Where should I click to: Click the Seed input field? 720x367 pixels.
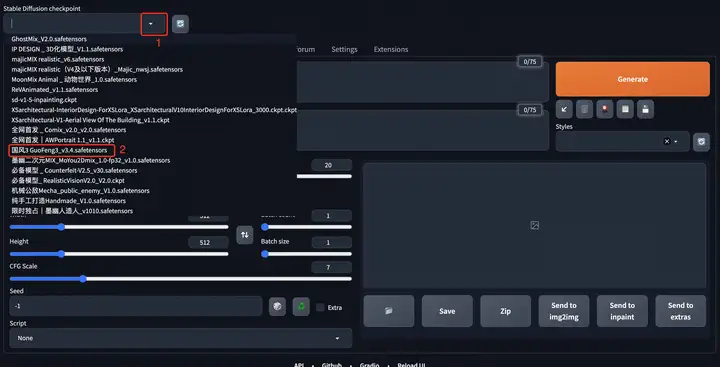pos(136,306)
